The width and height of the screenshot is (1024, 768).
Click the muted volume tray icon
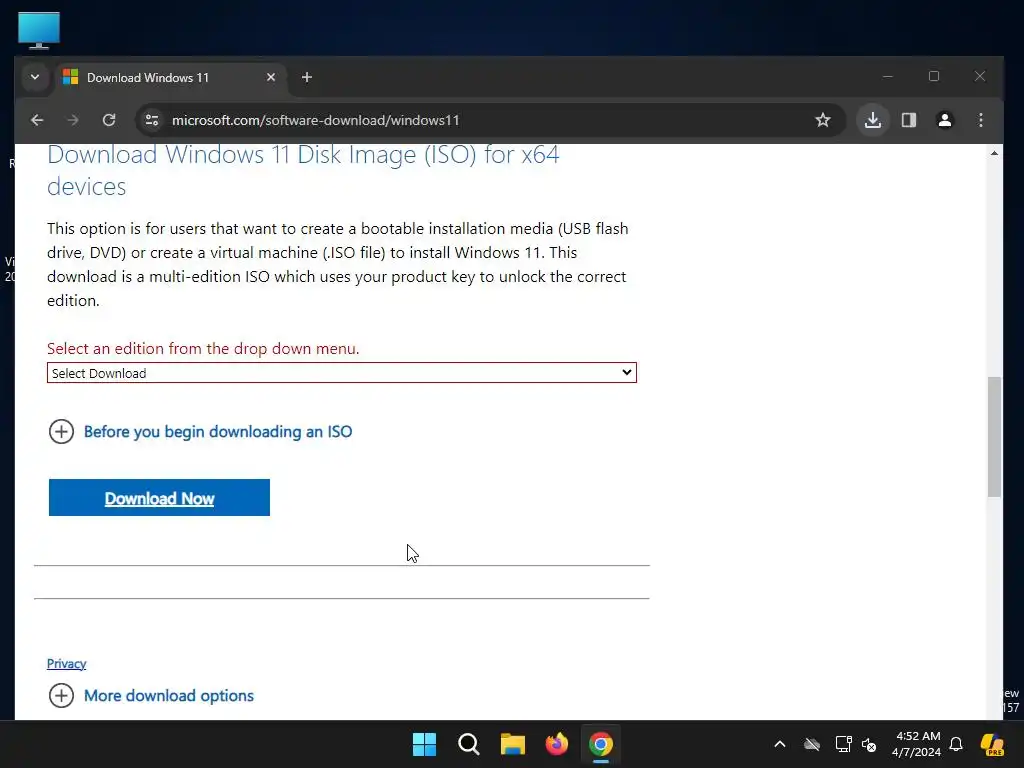[869, 744]
